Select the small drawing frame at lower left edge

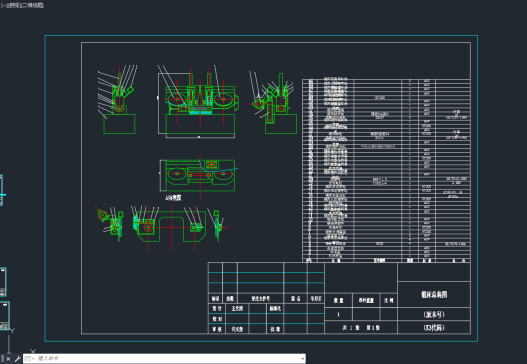[x=4, y=316]
